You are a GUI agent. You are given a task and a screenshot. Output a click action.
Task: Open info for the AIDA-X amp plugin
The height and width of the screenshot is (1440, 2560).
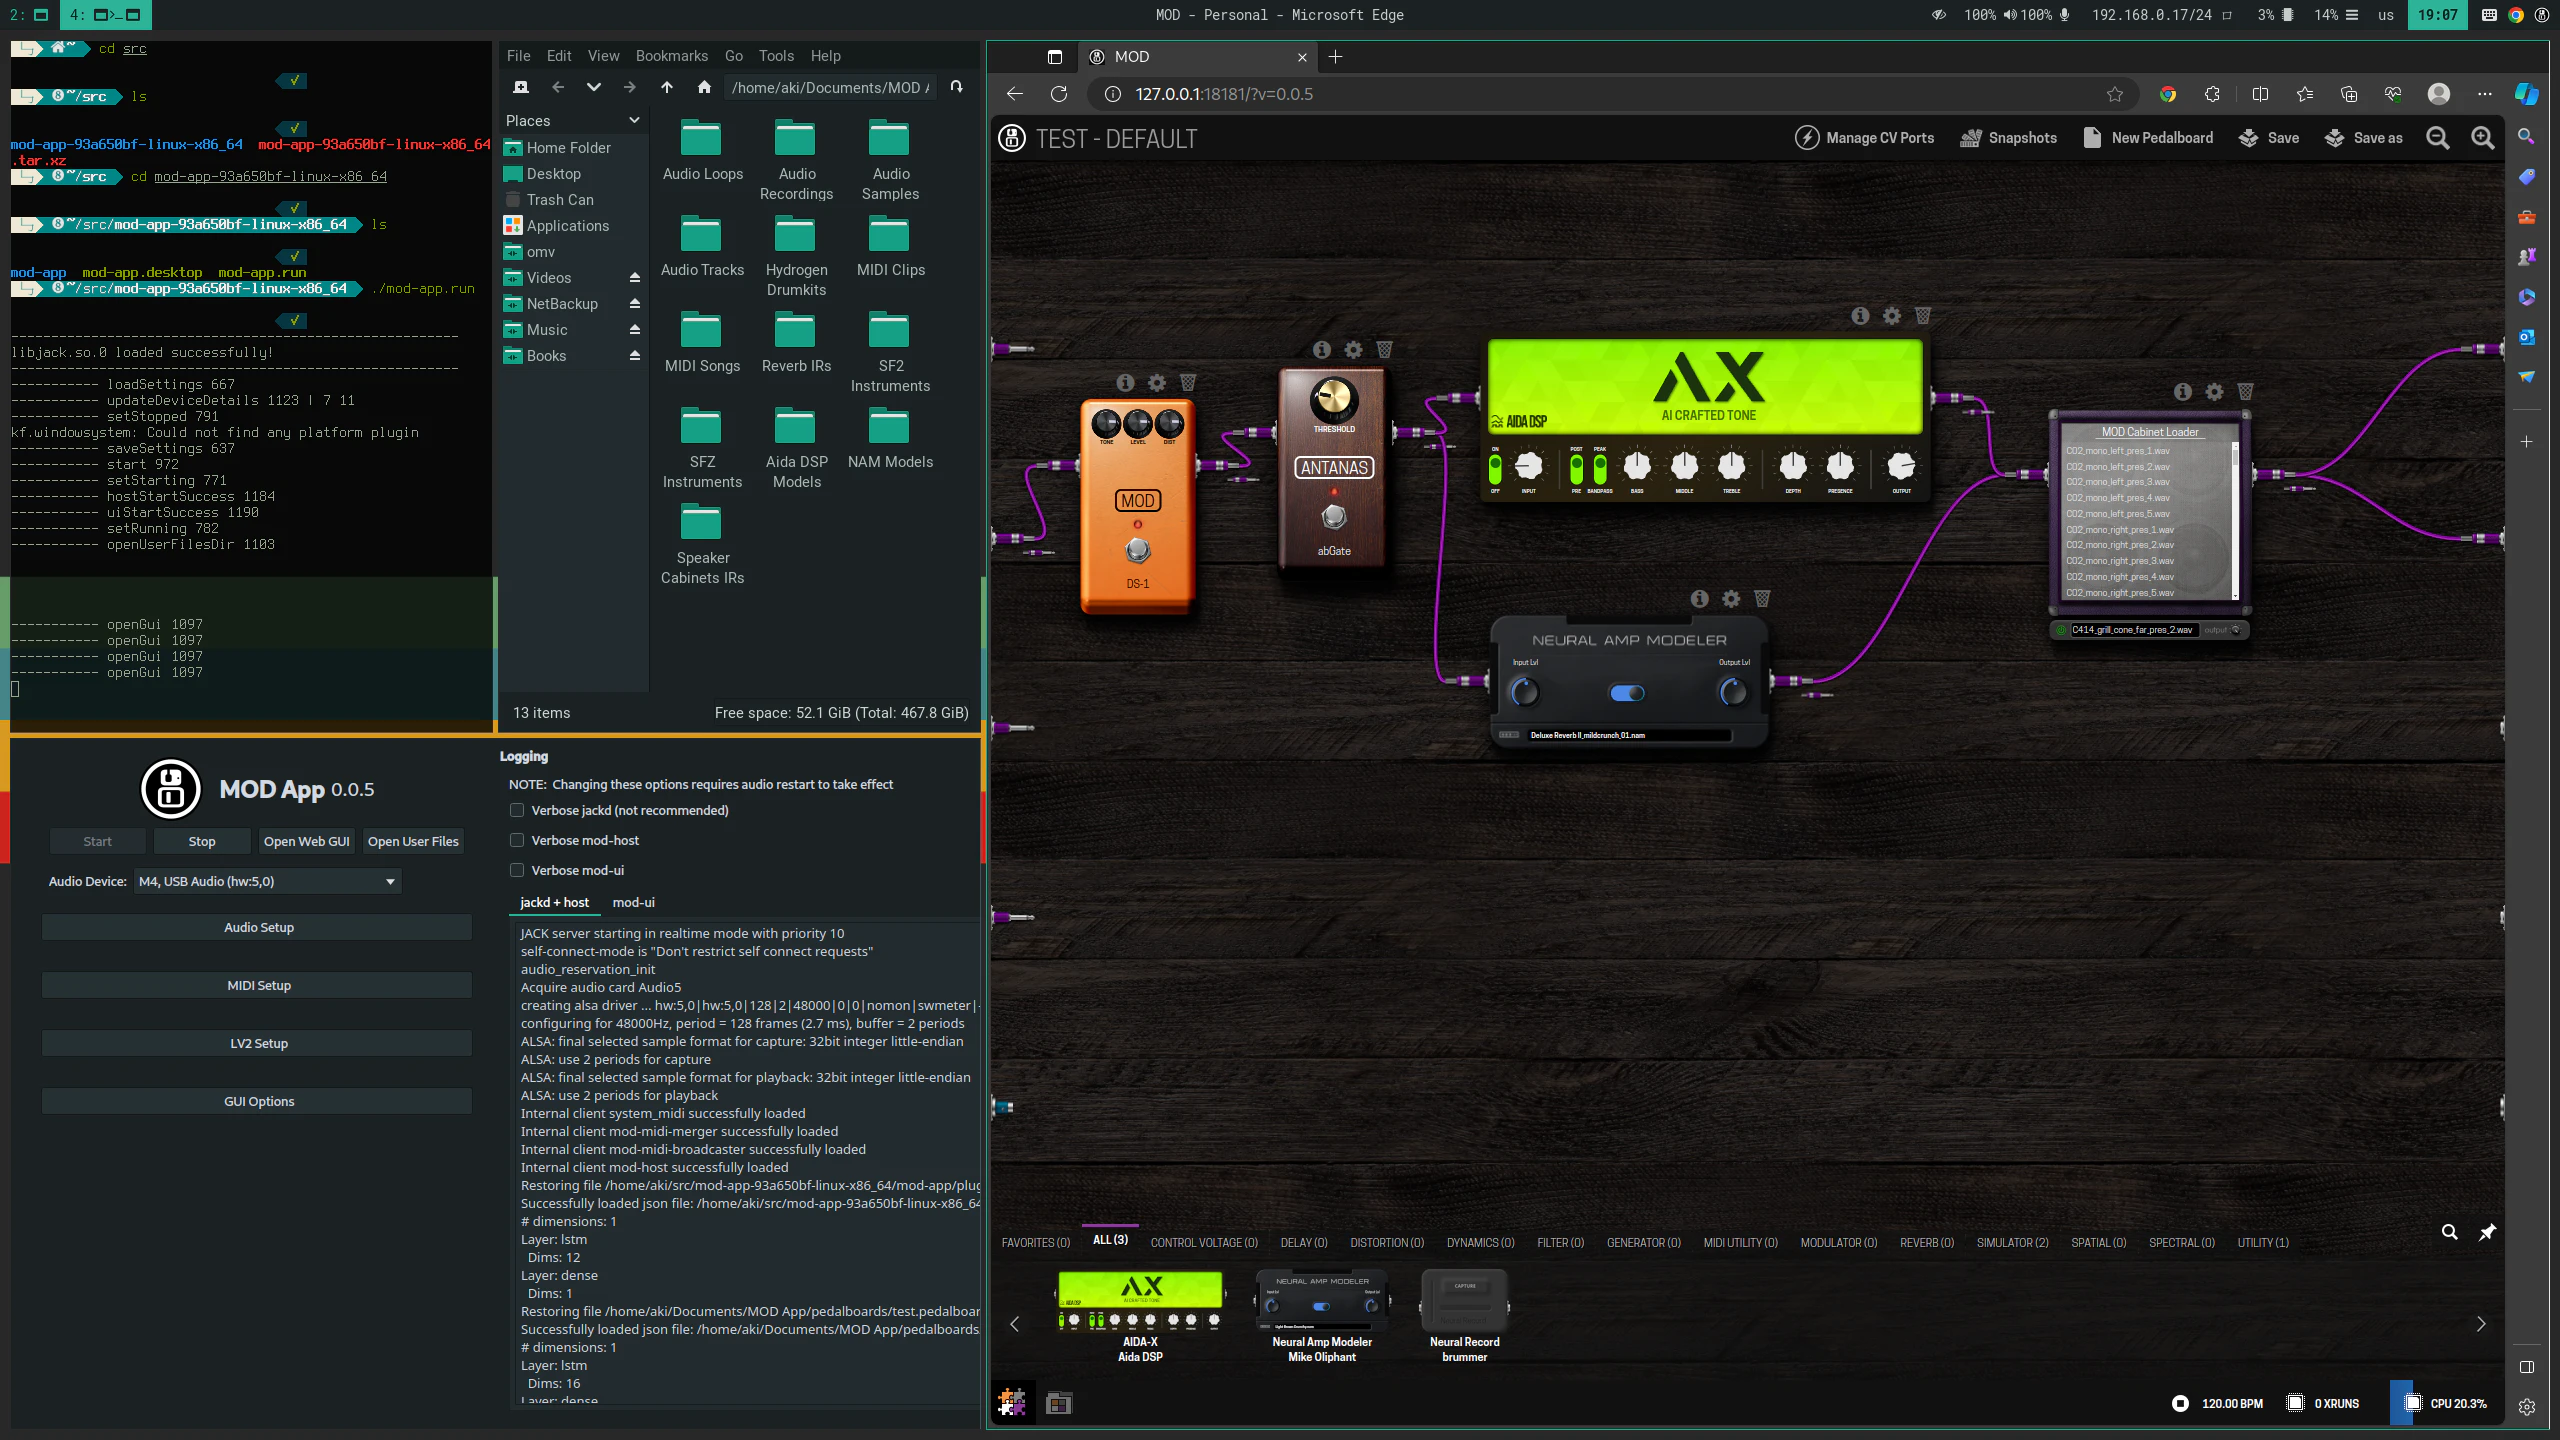pyautogui.click(x=1860, y=316)
